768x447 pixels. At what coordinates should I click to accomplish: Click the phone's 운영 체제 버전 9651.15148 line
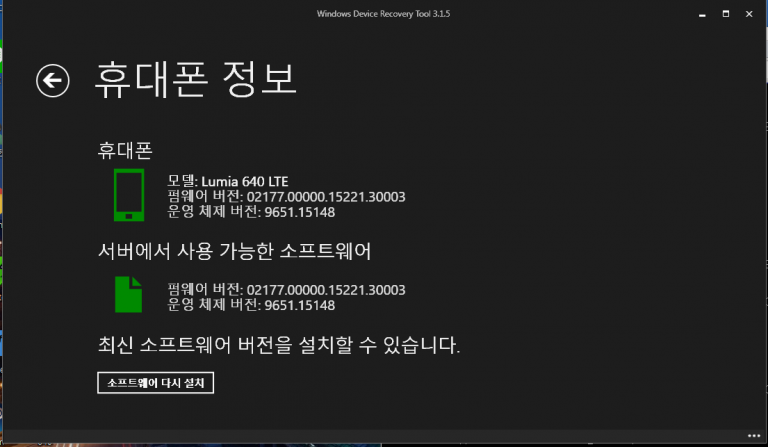251,212
